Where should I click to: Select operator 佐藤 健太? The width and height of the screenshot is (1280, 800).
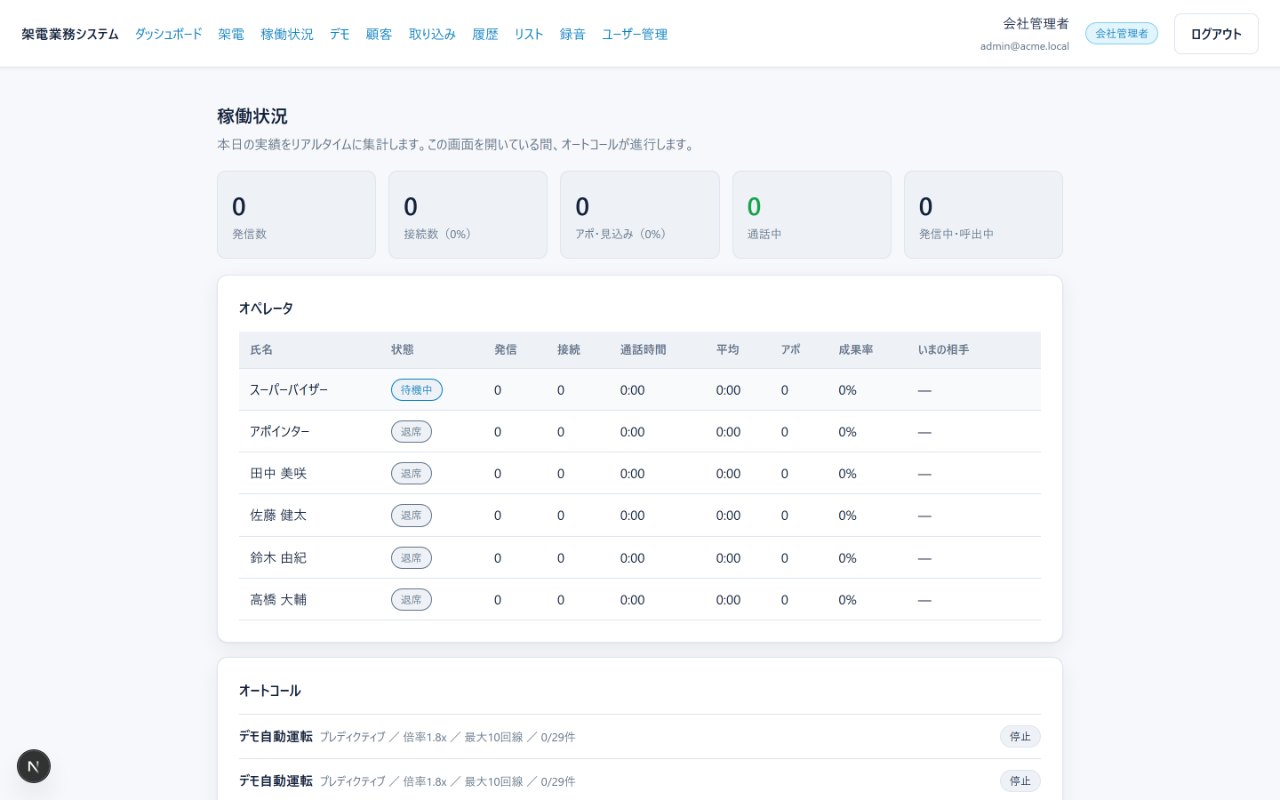pos(278,516)
